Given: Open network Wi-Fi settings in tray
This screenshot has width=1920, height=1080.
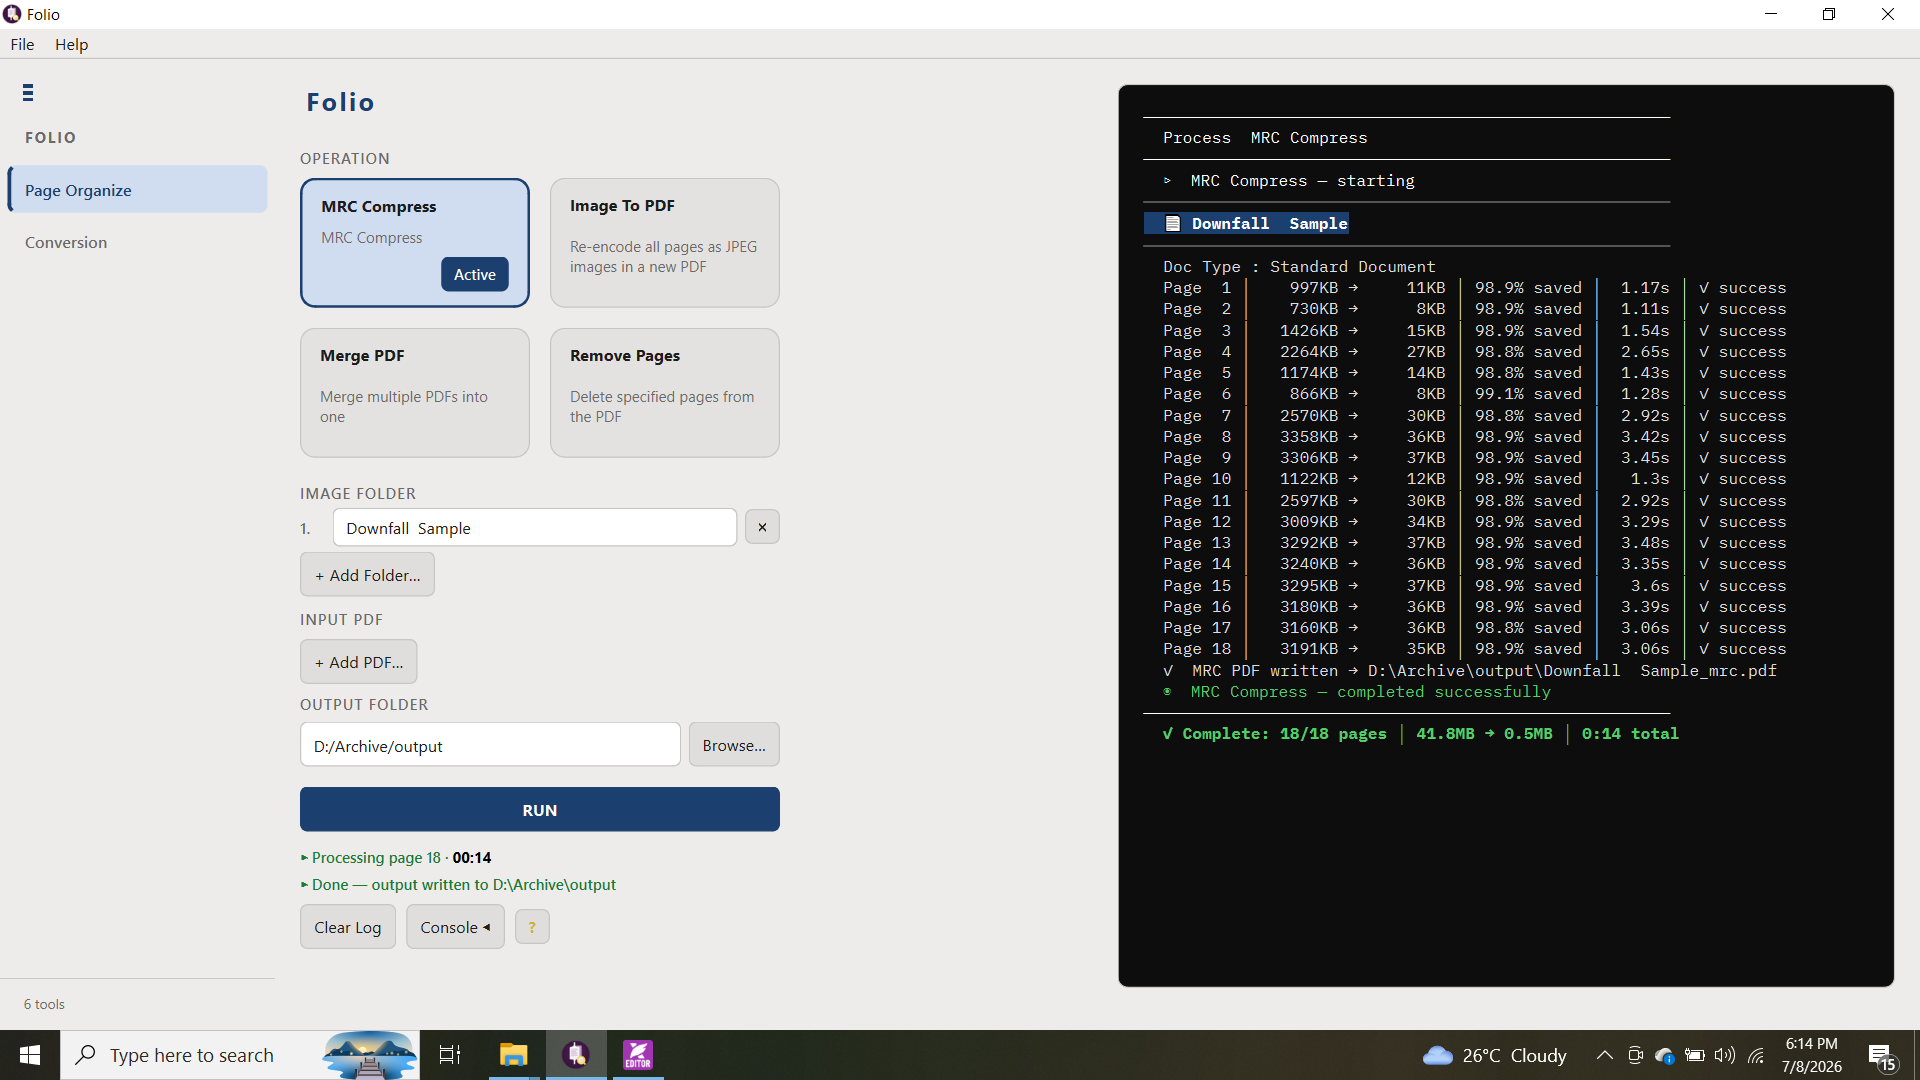Looking at the screenshot, I should tap(1756, 1055).
